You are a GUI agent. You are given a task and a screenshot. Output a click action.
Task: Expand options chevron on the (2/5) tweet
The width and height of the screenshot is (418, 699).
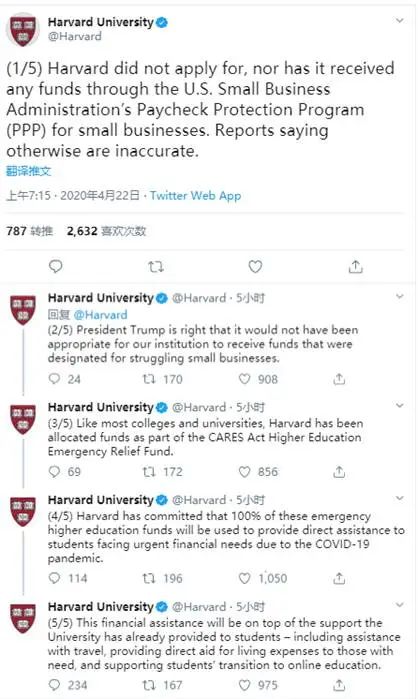(400, 296)
